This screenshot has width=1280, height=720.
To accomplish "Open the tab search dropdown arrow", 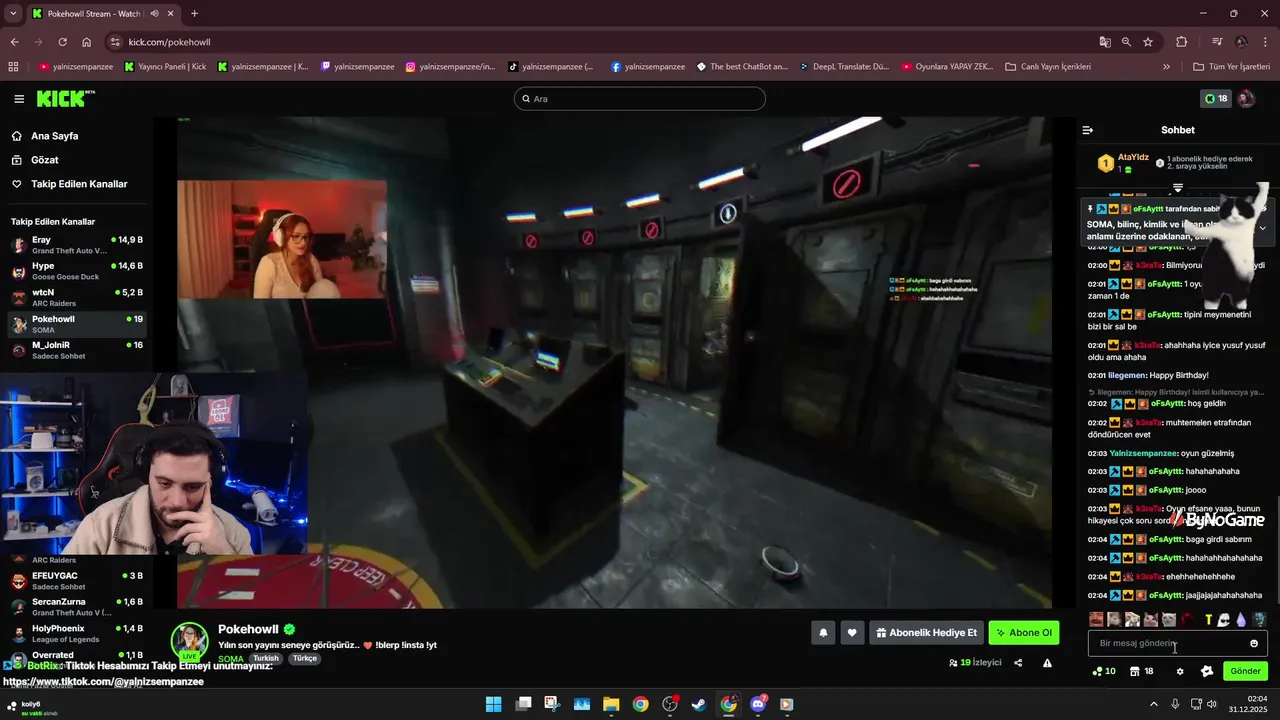I will [x=13, y=14].
